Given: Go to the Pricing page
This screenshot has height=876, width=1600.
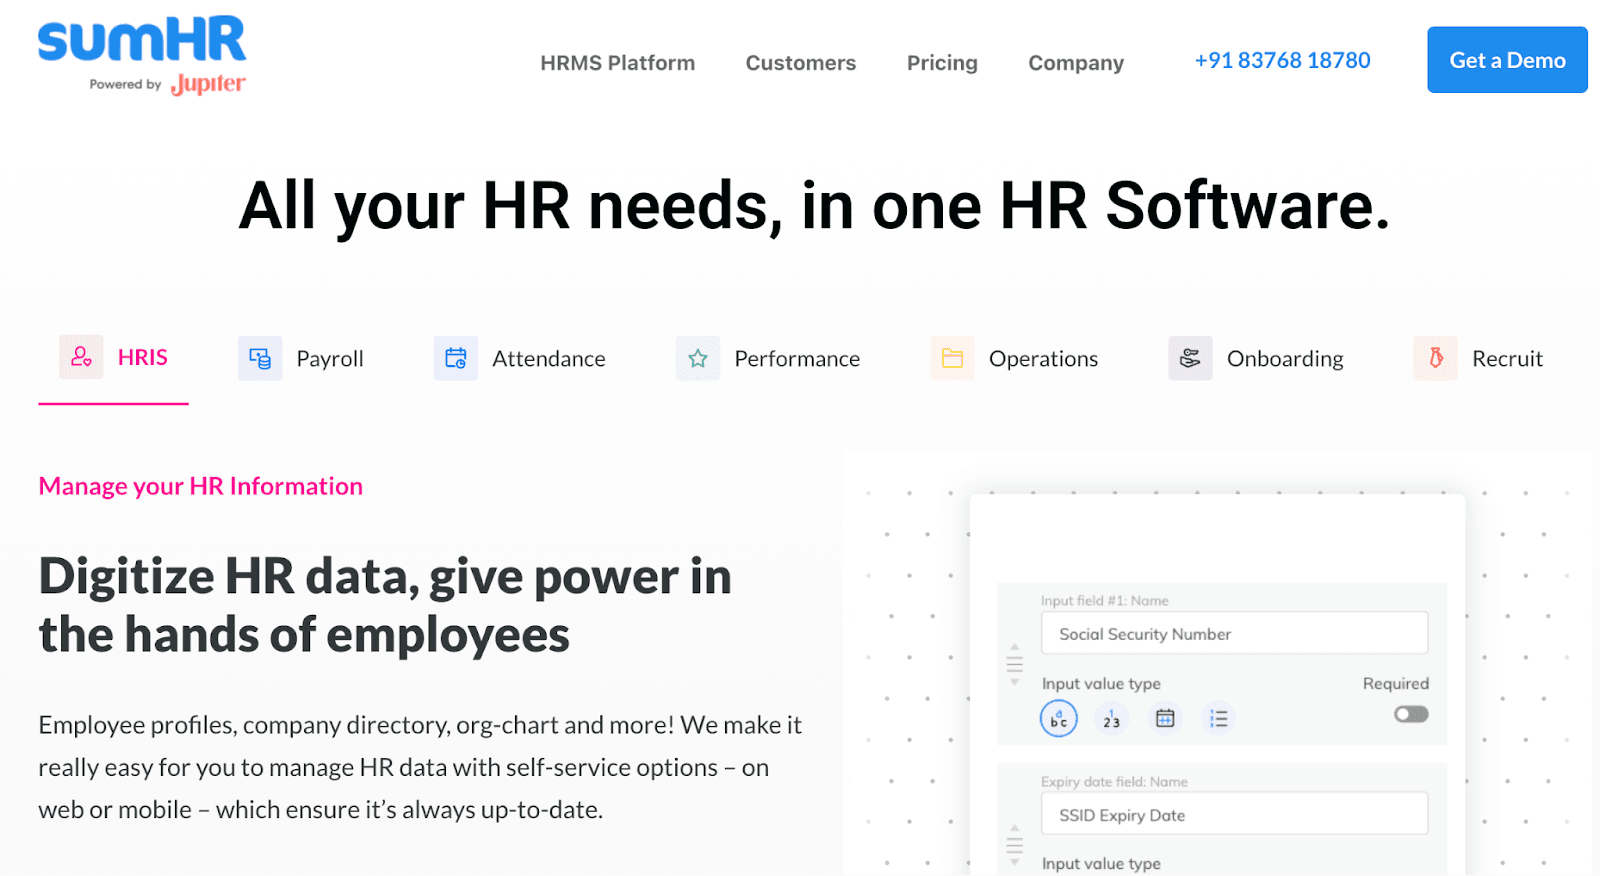Looking at the screenshot, I should click(942, 63).
